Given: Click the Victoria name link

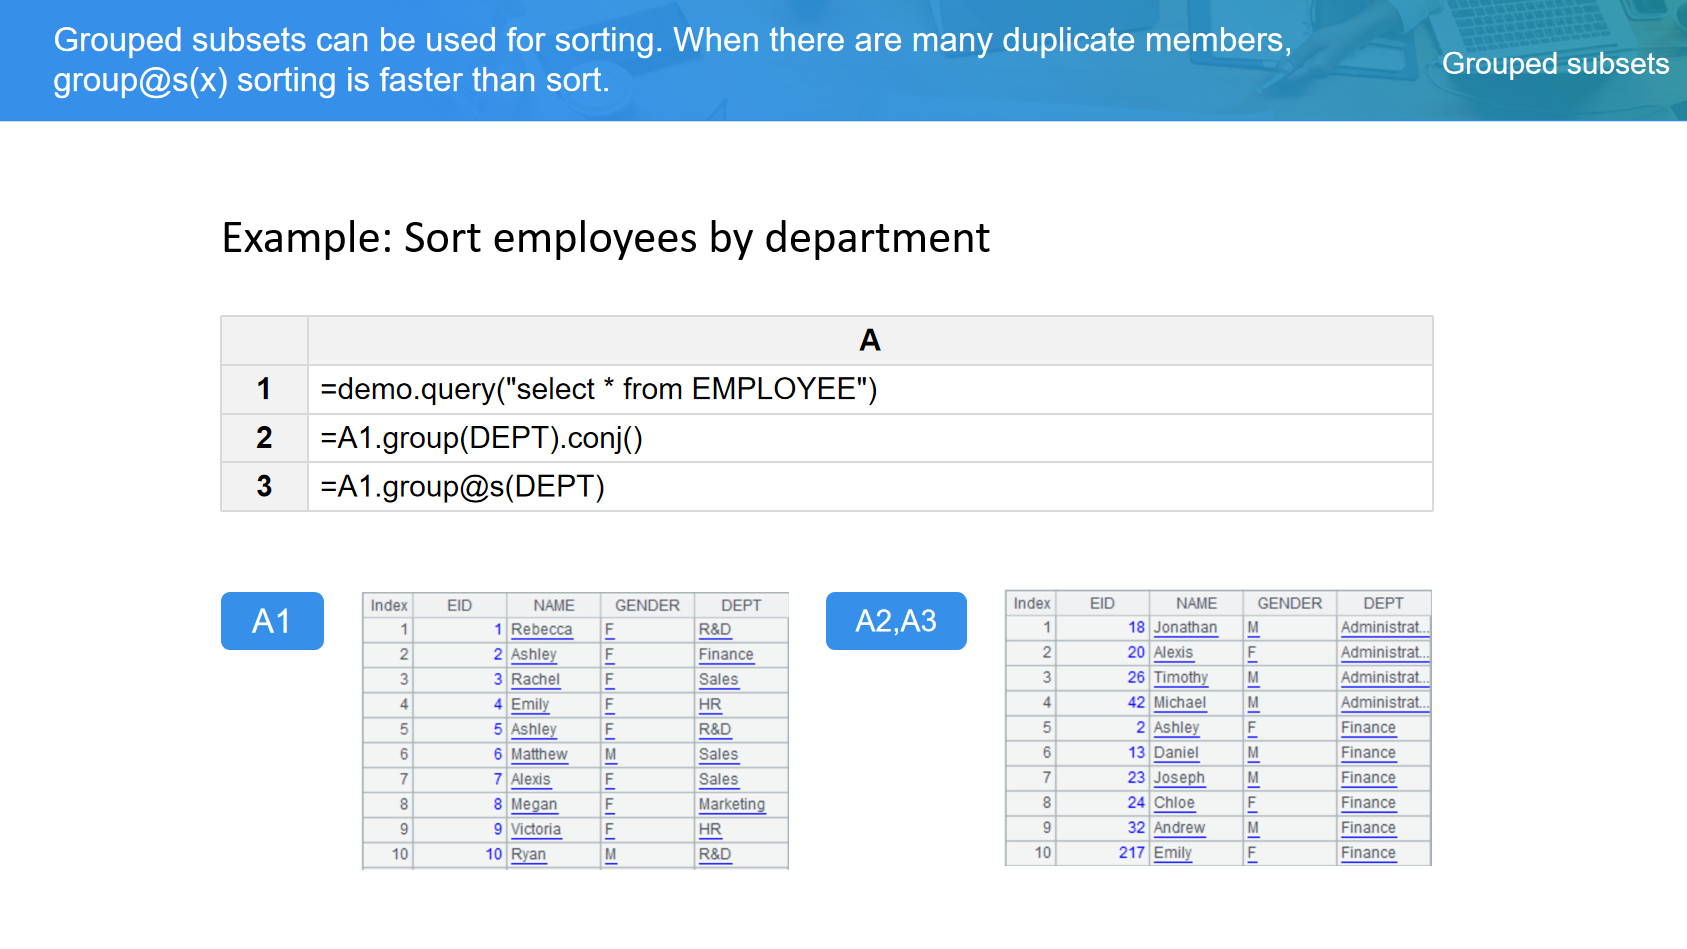Looking at the screenshot, I should pos(535,830).
